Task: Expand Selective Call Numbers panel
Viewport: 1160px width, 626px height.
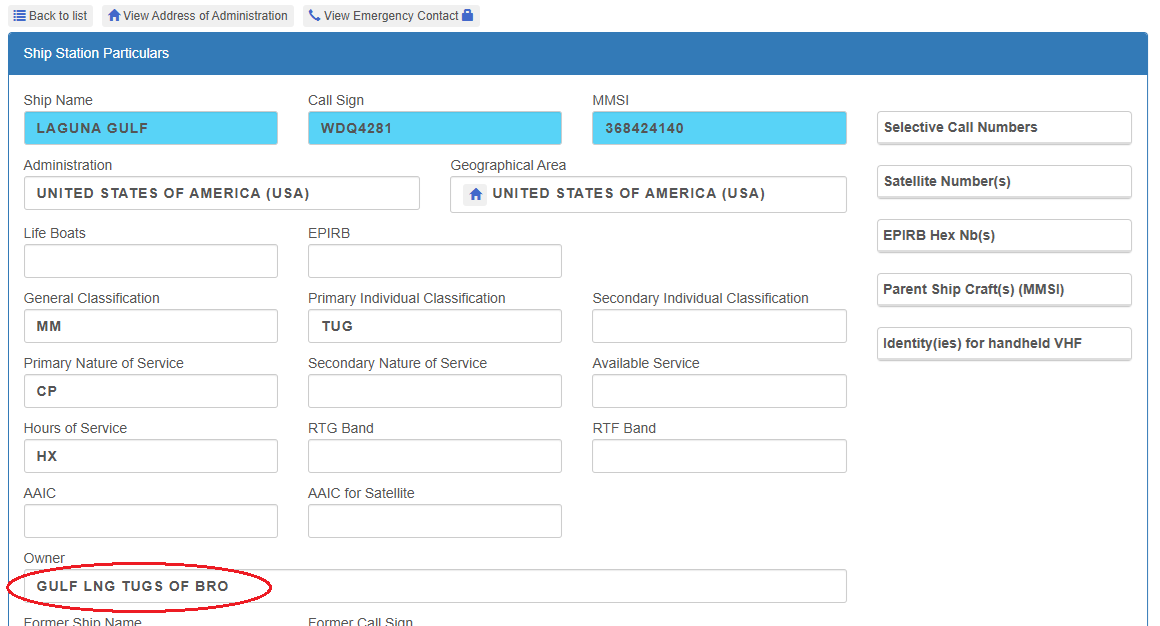Action: [1004, 128]
